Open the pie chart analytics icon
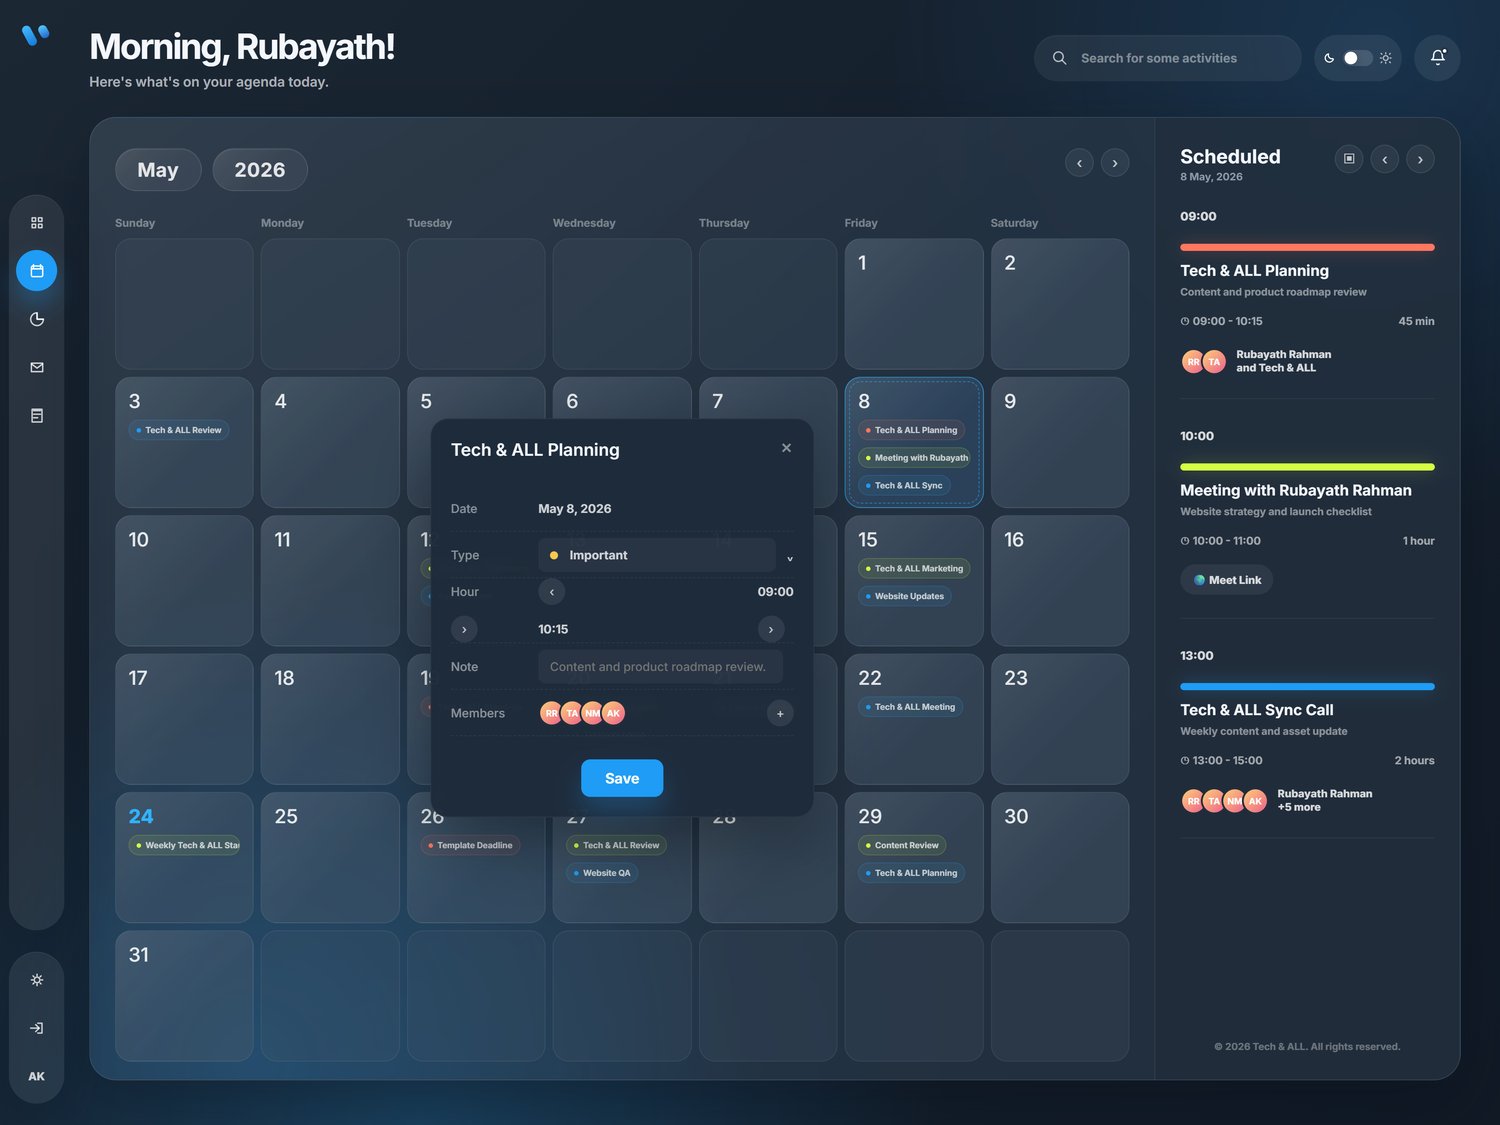 [37, 319]
